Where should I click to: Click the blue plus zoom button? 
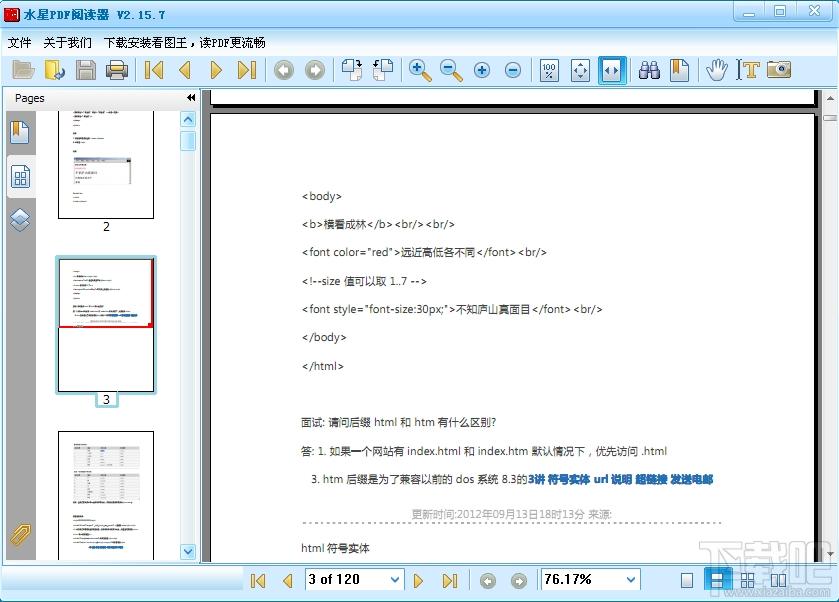[482, 70]
